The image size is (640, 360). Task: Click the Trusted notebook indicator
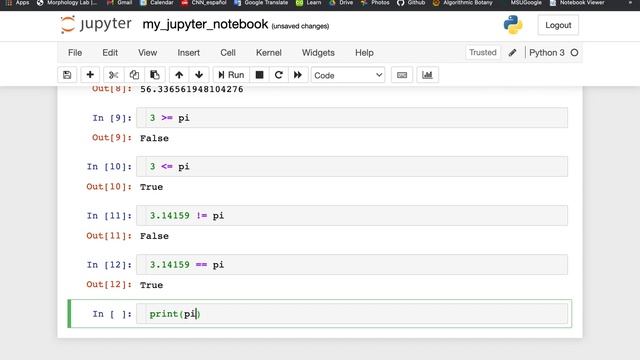point(482,52)
